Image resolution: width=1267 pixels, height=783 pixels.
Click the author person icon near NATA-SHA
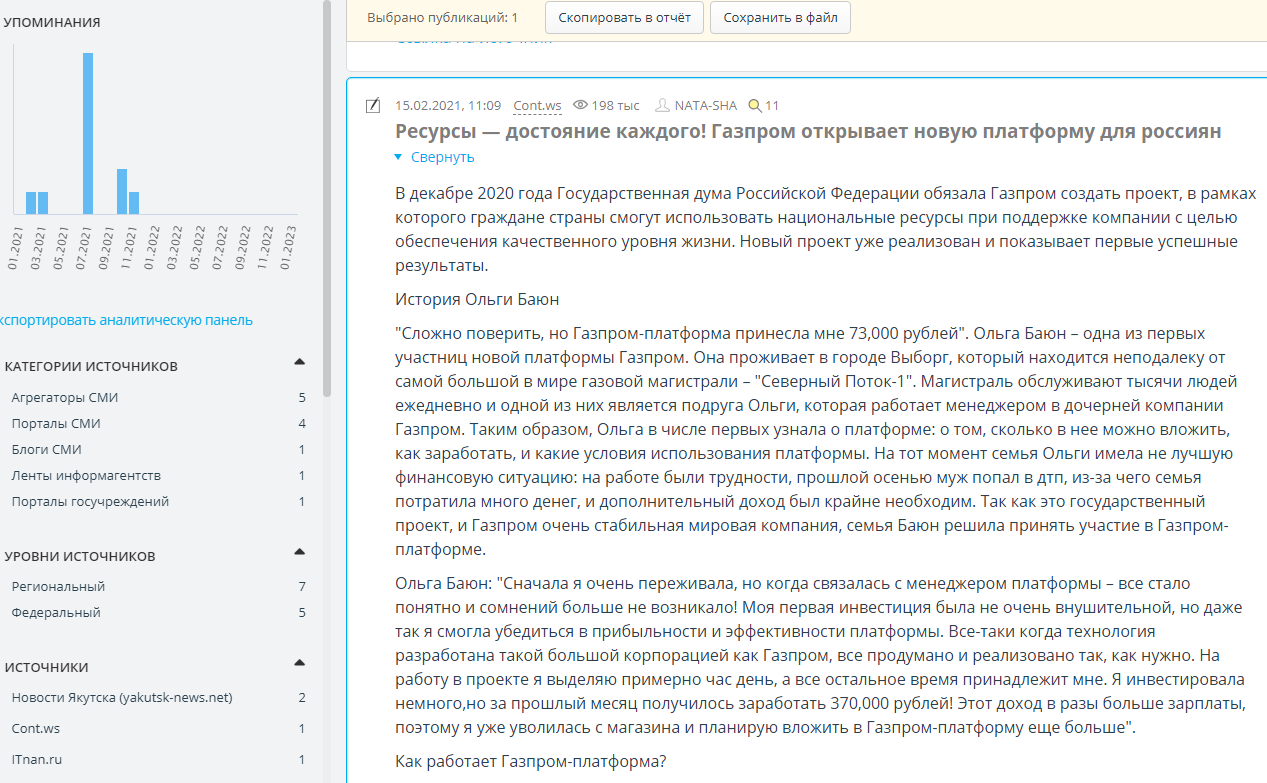[662, 105]
